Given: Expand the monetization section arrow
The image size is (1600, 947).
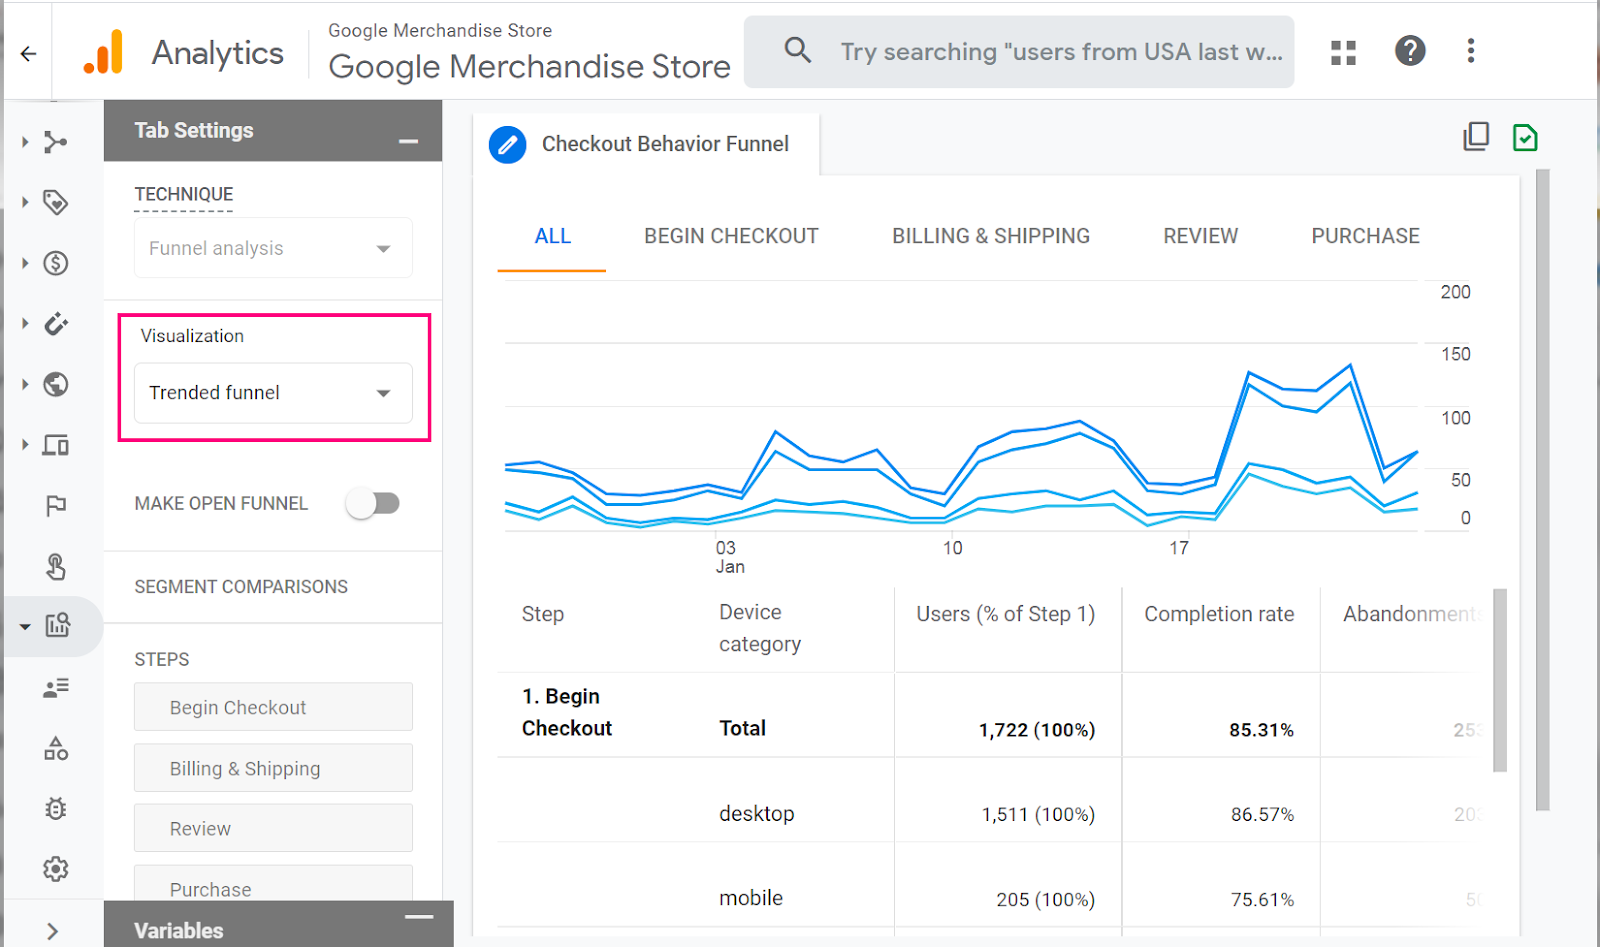Looking at the screenshot, I should coord(25,263).
